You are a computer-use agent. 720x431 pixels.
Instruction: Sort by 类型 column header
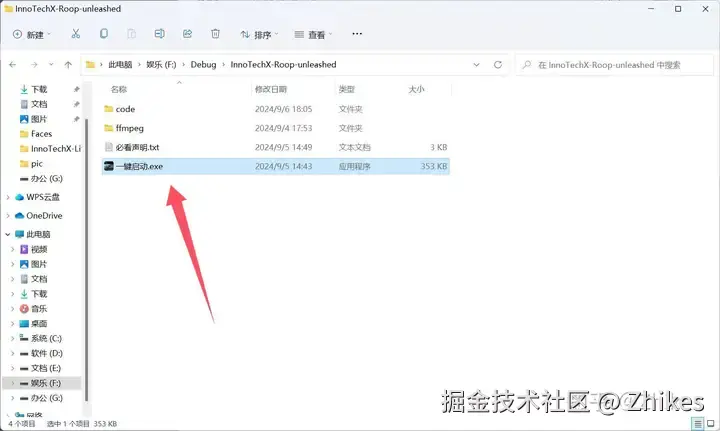[347, 90]
